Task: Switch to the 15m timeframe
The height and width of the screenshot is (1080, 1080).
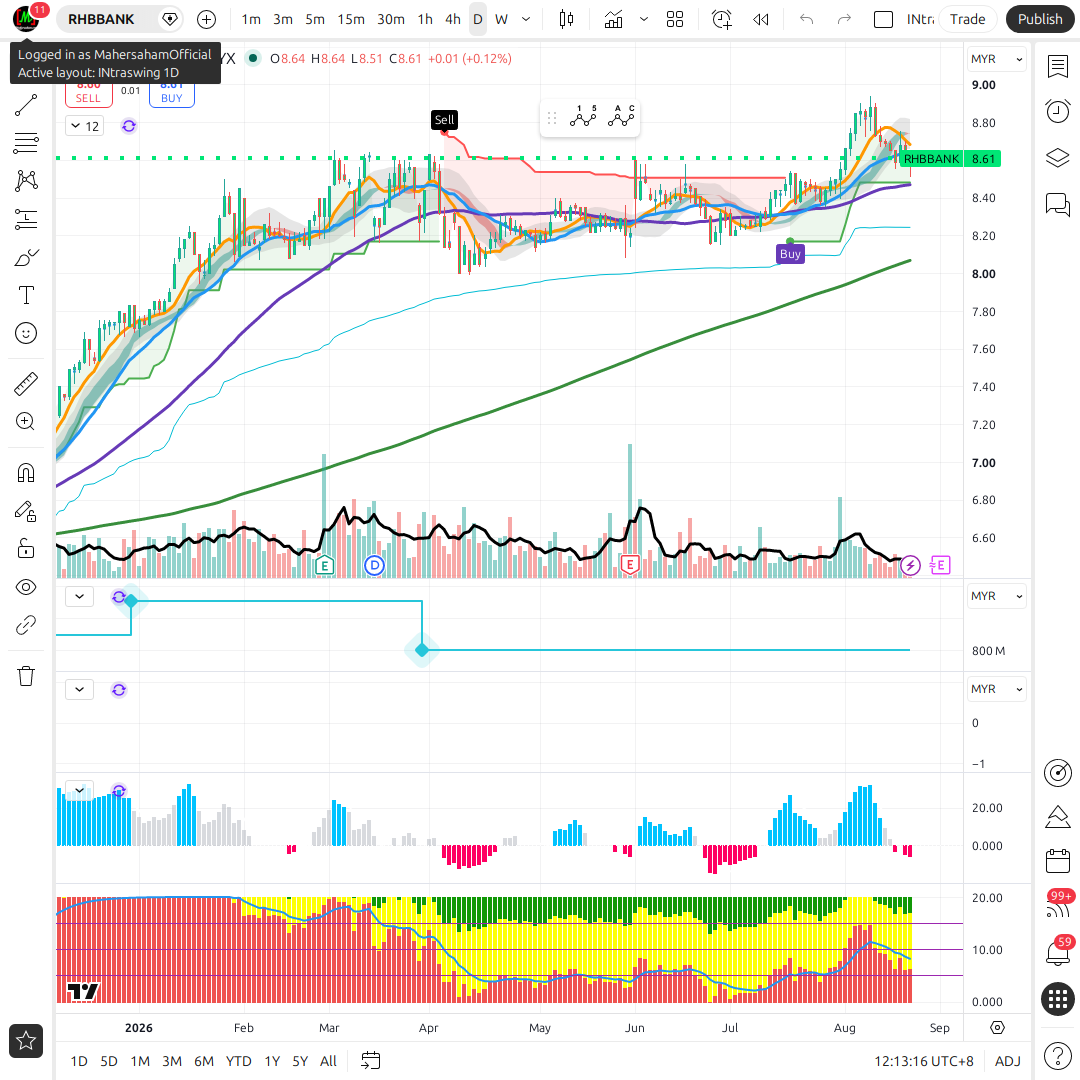Action: [351, 19]
